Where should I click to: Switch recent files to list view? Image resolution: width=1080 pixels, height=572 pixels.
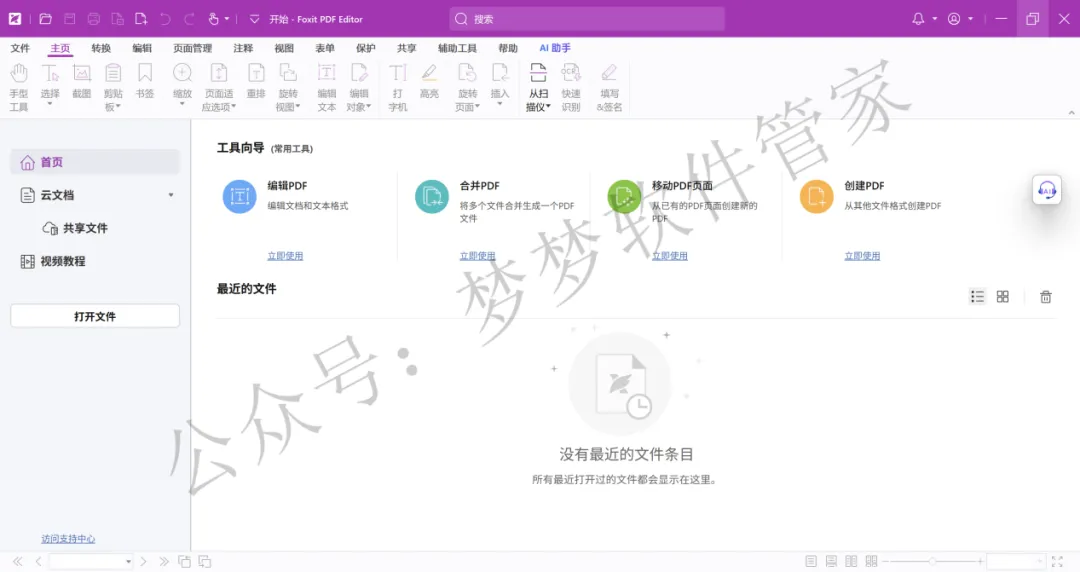(x=977, y=297)
